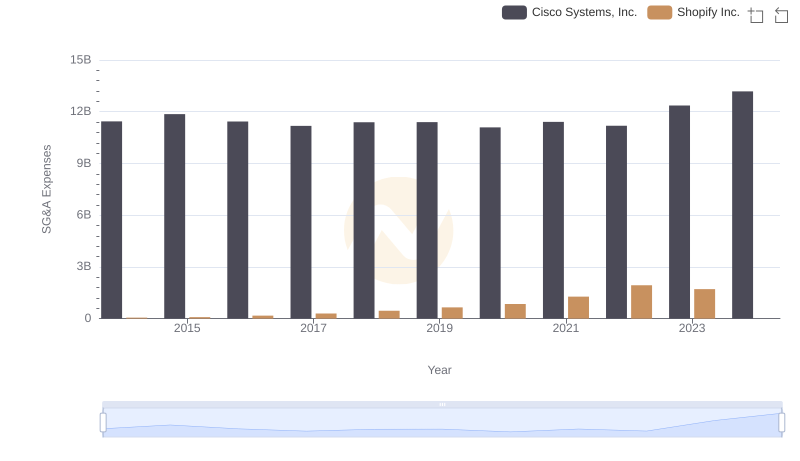Click the 2023 x-axis label

coord(692,328)
